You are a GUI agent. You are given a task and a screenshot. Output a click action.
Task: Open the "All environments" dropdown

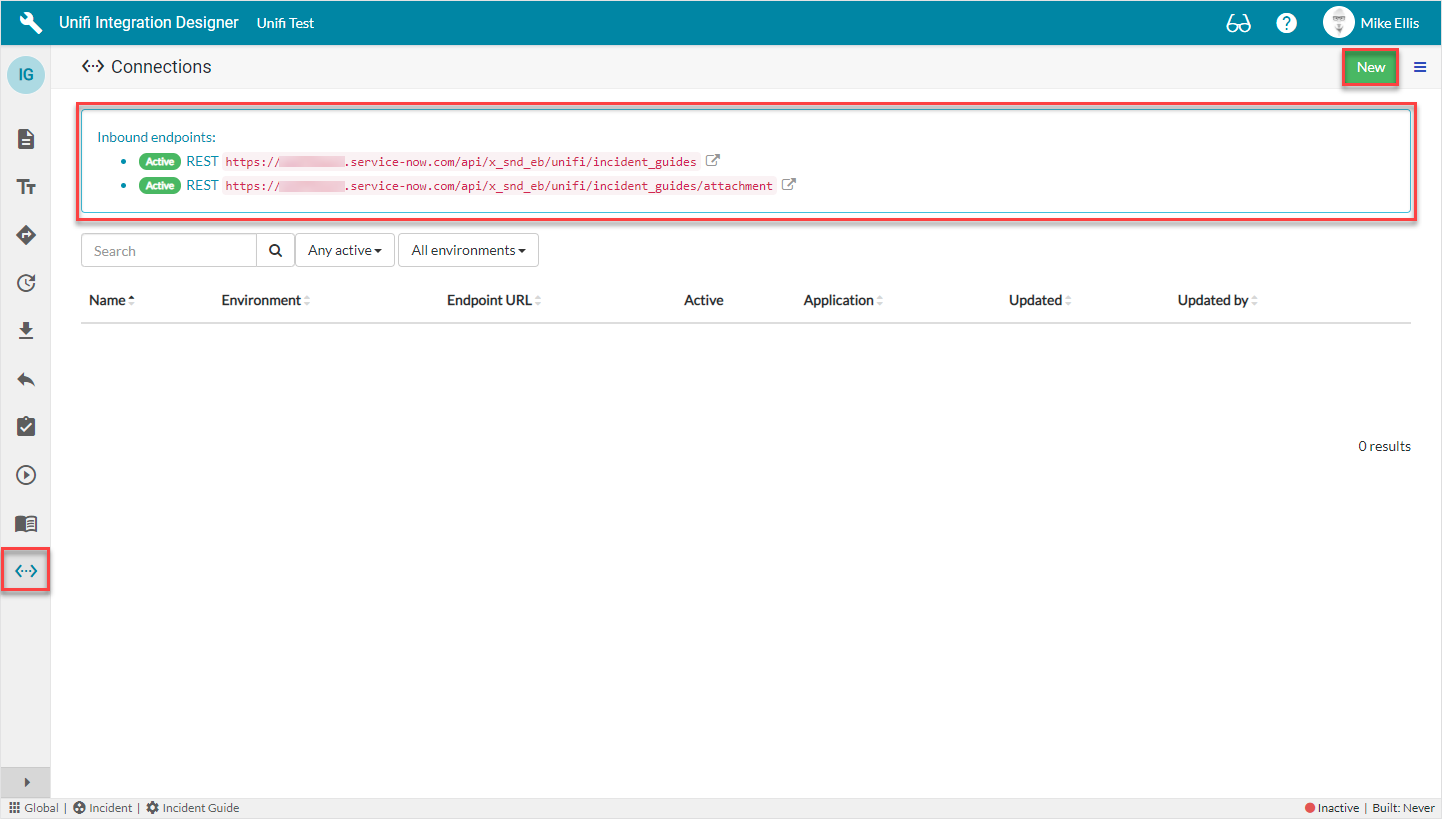(468, 250)
